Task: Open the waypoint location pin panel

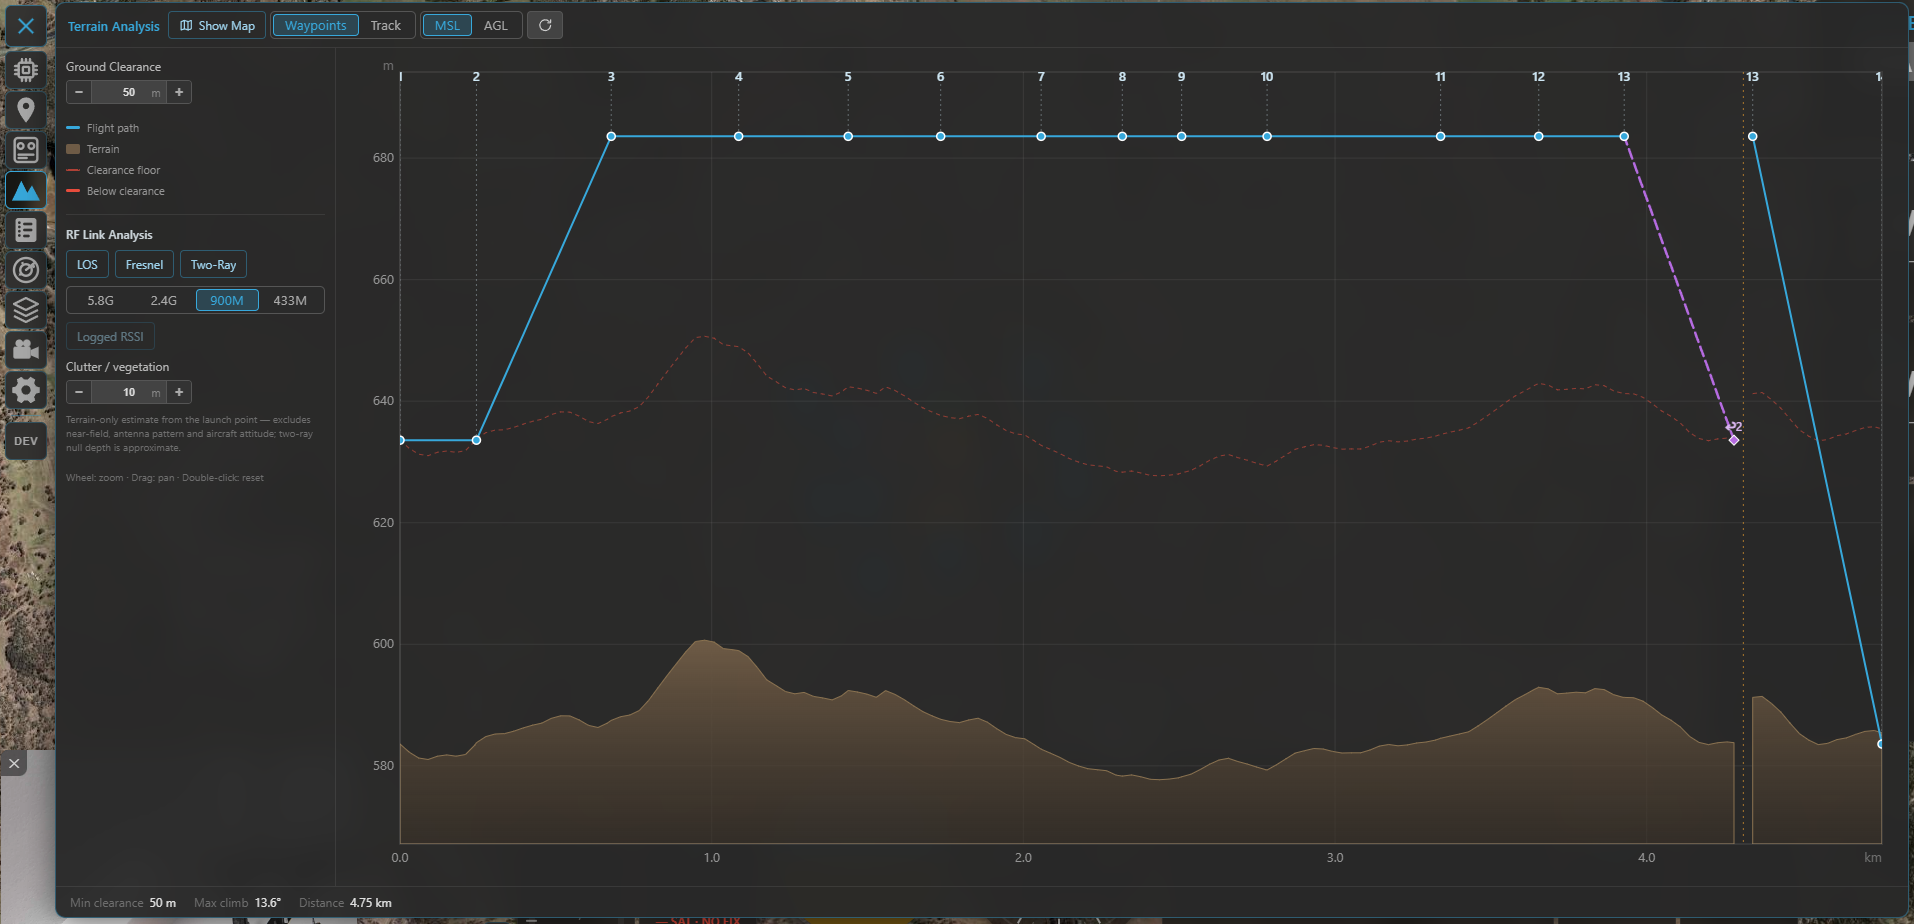Action: click(26, 110)
